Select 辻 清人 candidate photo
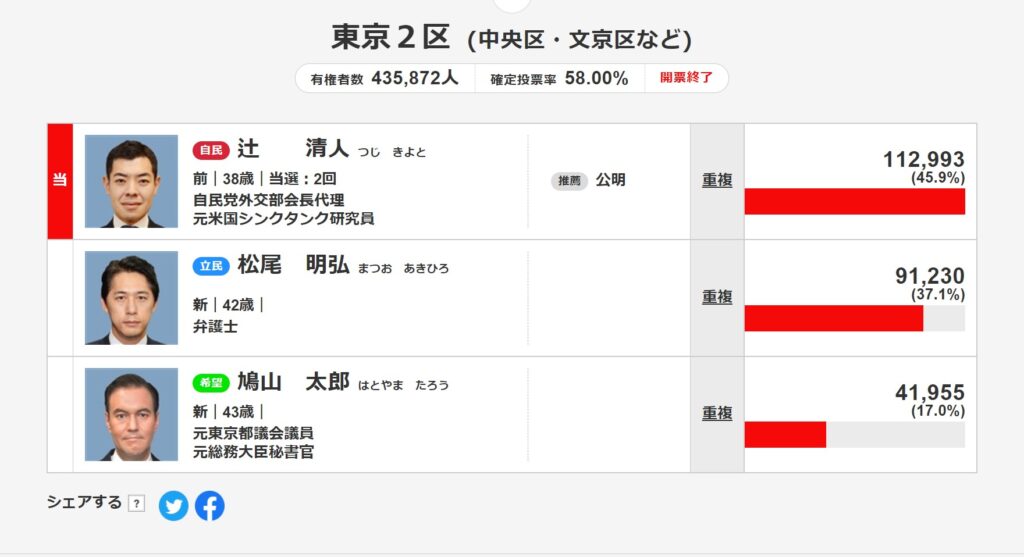This screenshot has height=557, width=1024. [131, 182]
